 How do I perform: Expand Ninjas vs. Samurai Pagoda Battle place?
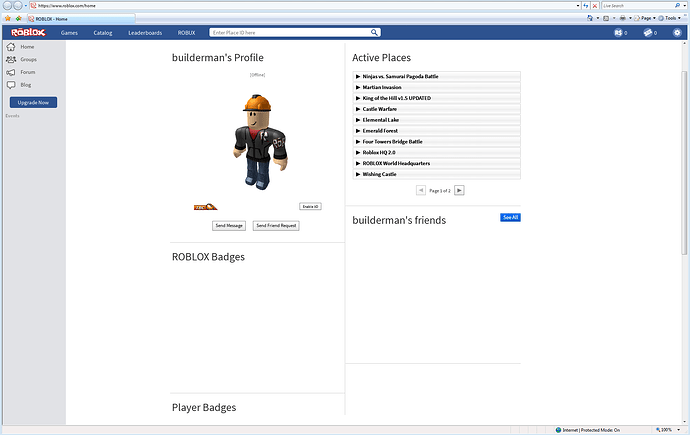436,77
